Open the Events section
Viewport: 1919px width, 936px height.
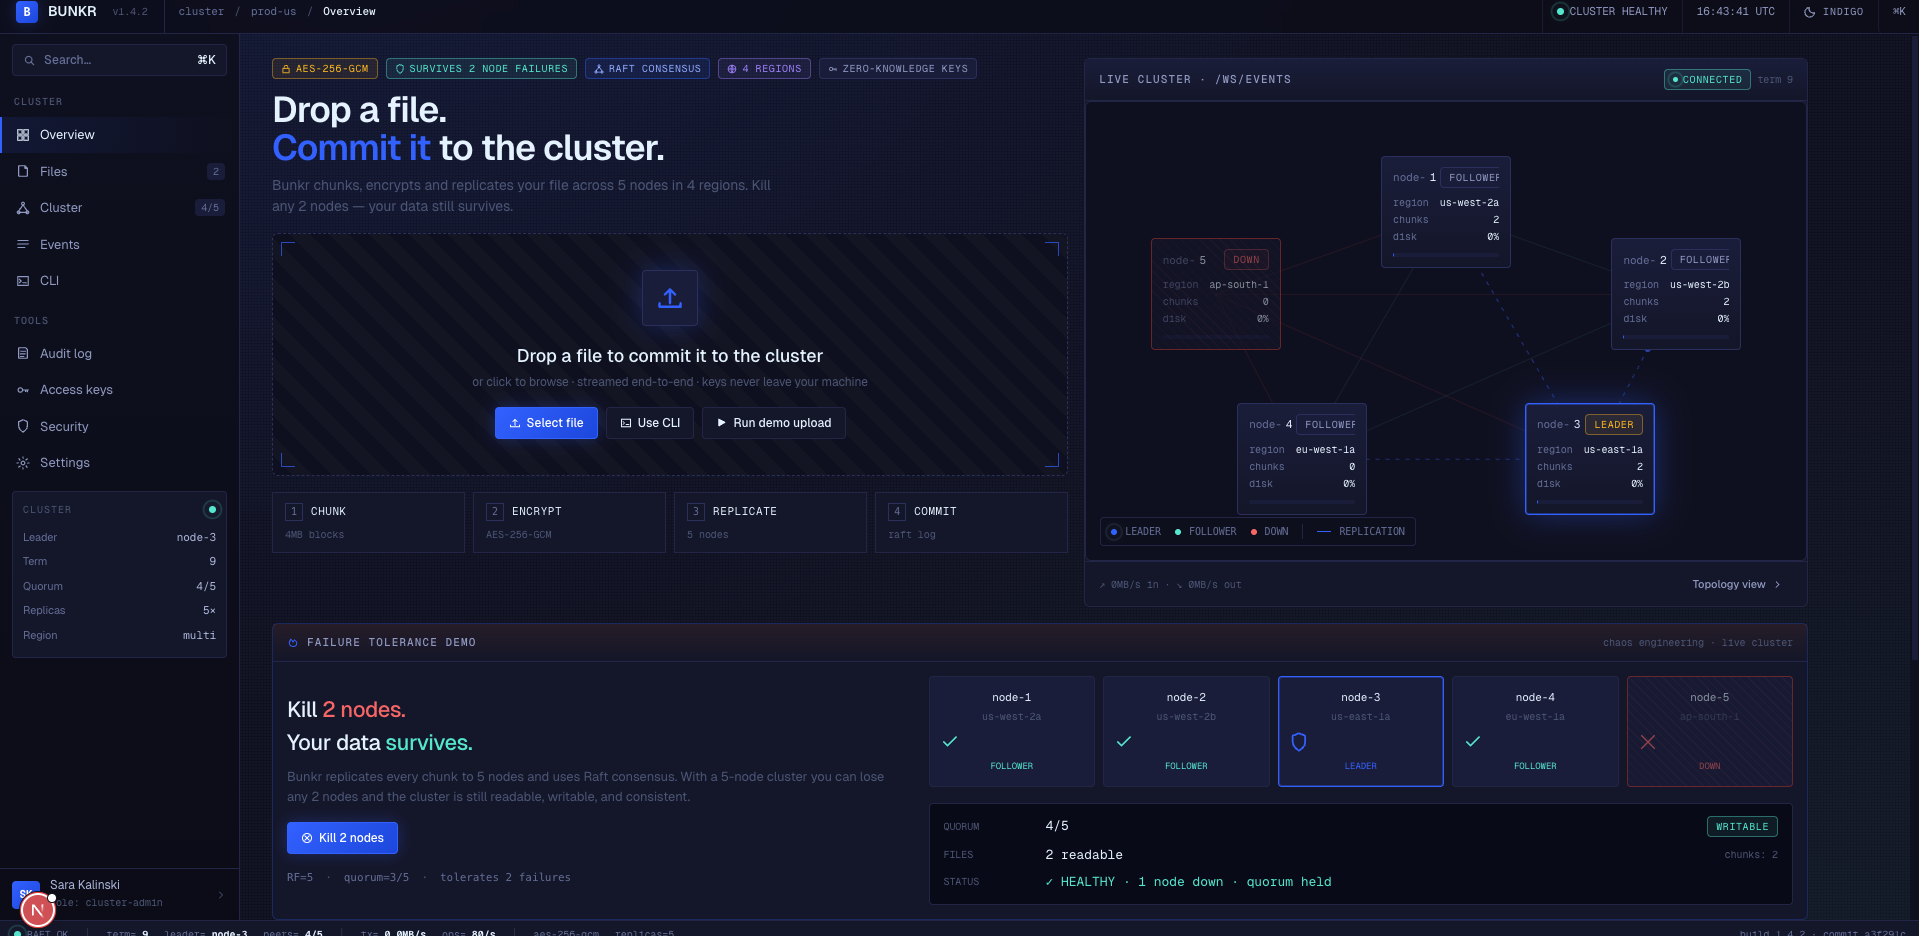tap(119, 244)
